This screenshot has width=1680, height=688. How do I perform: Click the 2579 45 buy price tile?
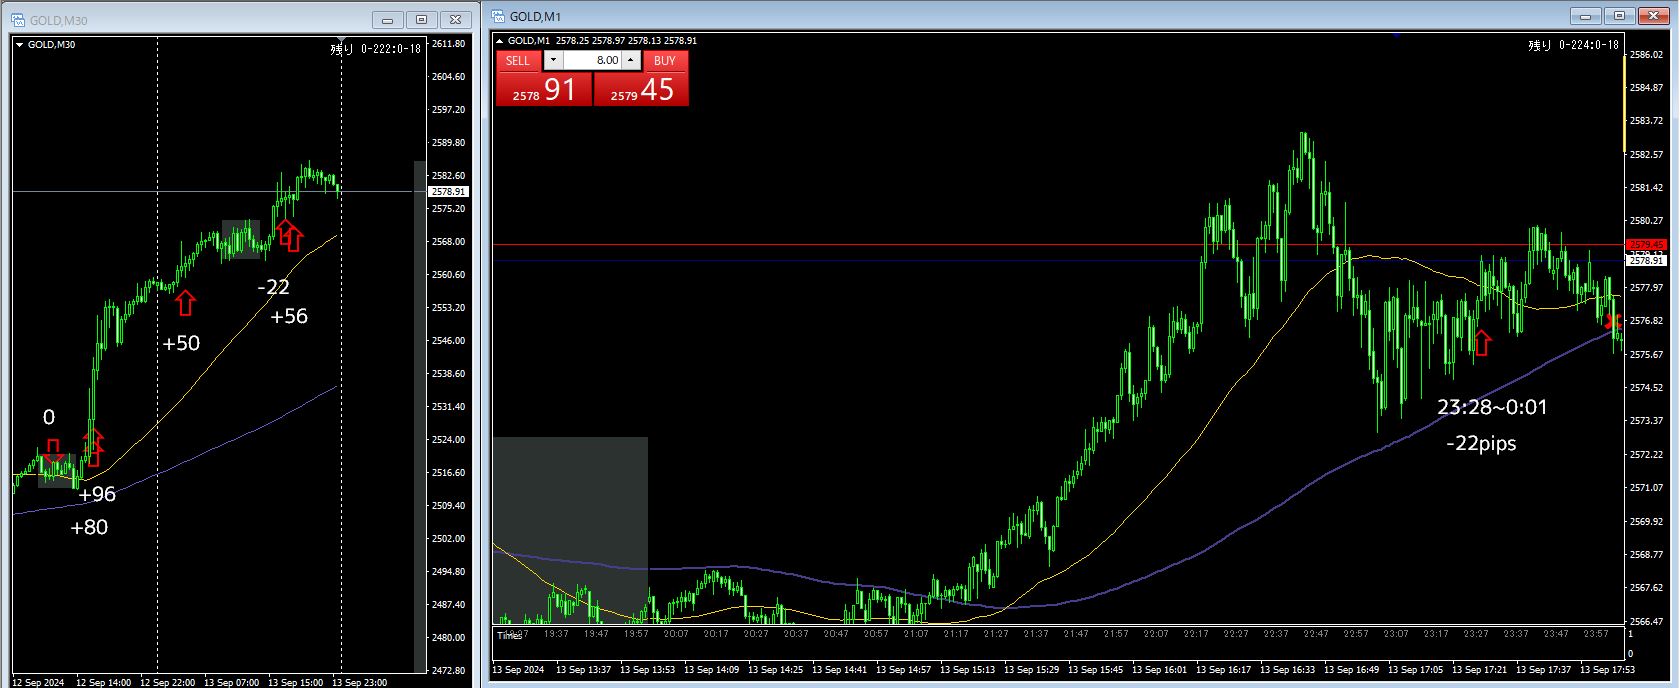[x=642, y=89]
